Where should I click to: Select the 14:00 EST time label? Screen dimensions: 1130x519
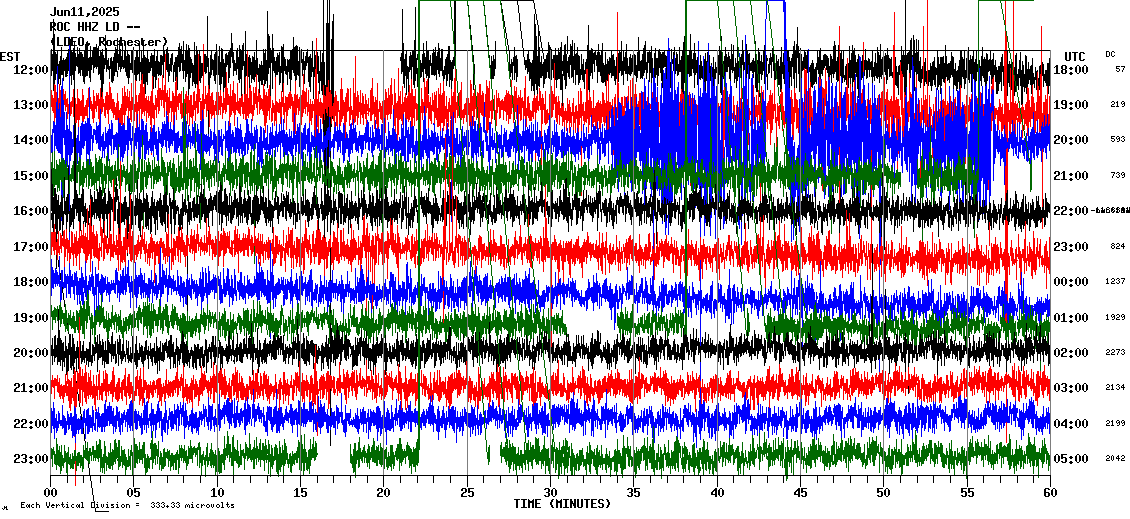(x=30, y=140)
